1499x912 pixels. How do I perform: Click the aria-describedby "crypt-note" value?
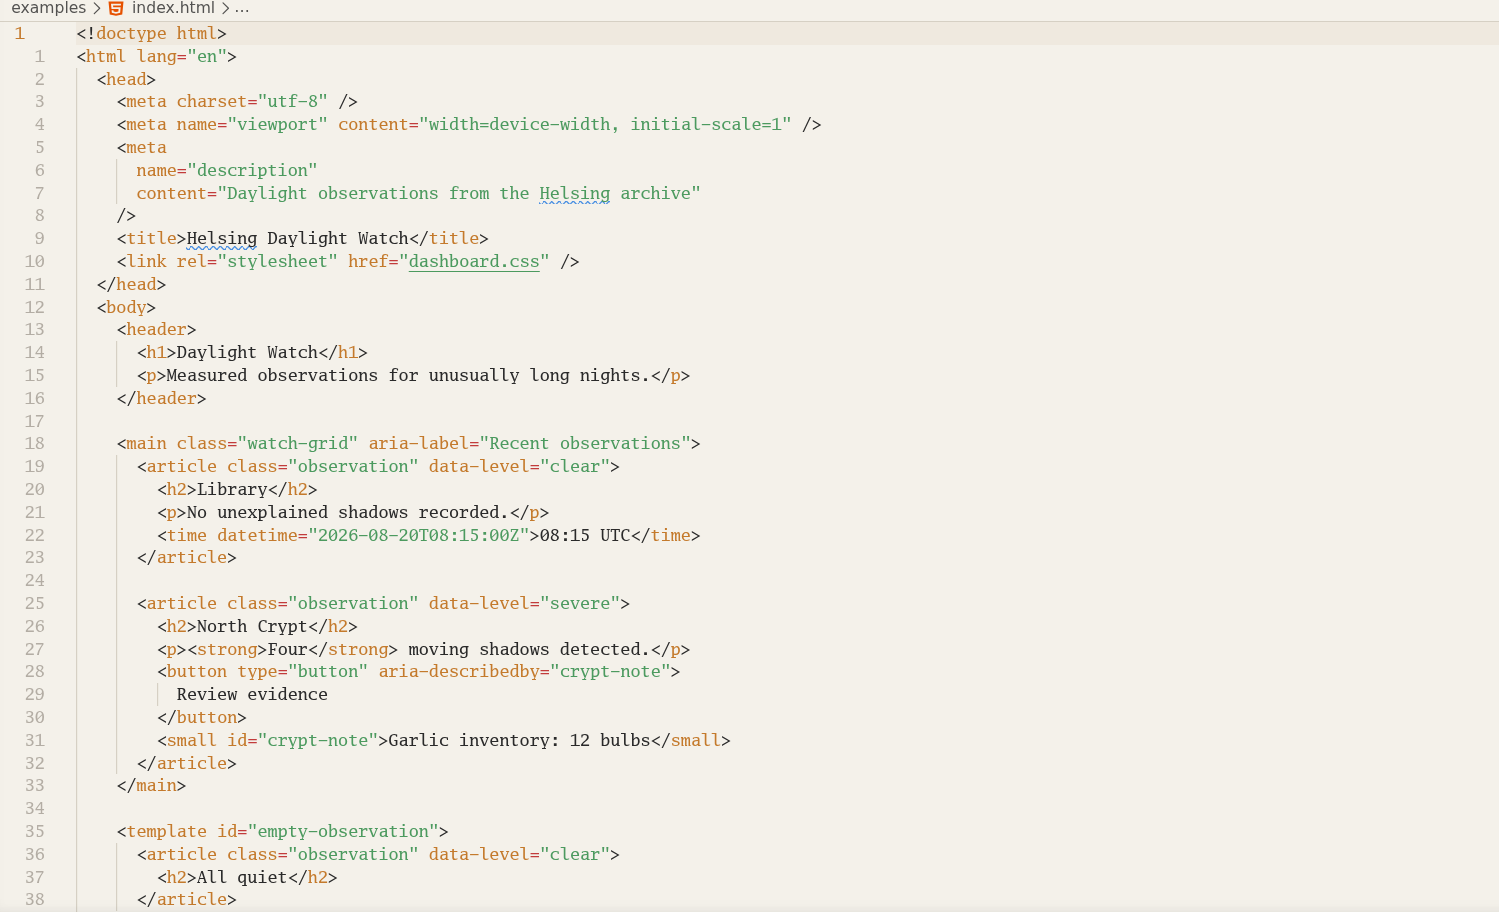(610, 672)
